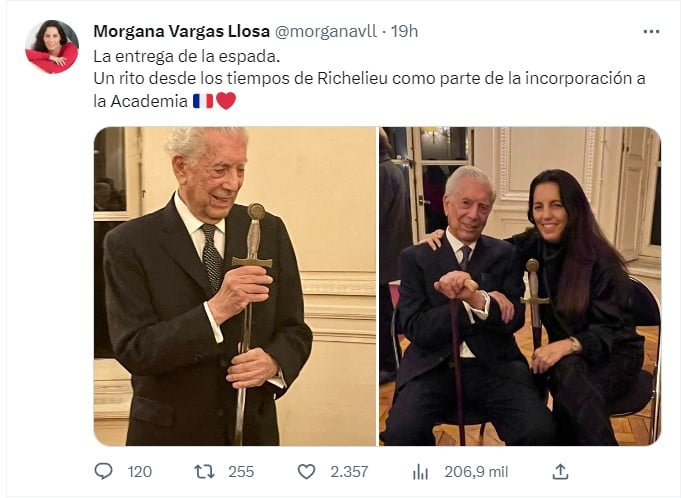Click the round profile avatar picture

[51, 46]
